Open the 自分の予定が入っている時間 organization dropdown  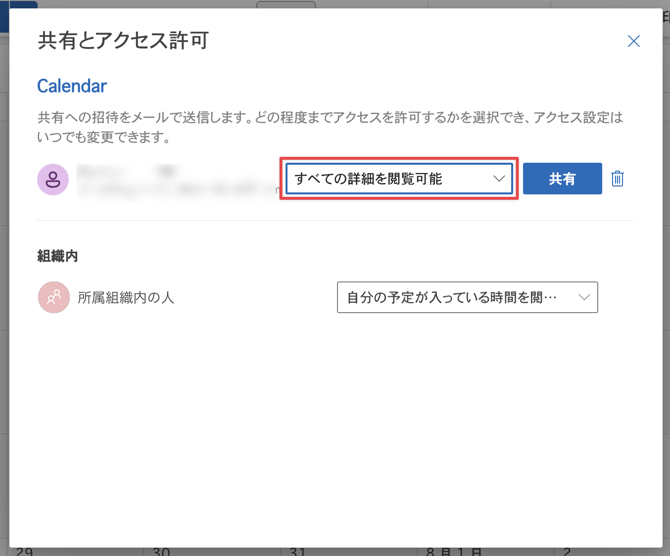[466, 297]
